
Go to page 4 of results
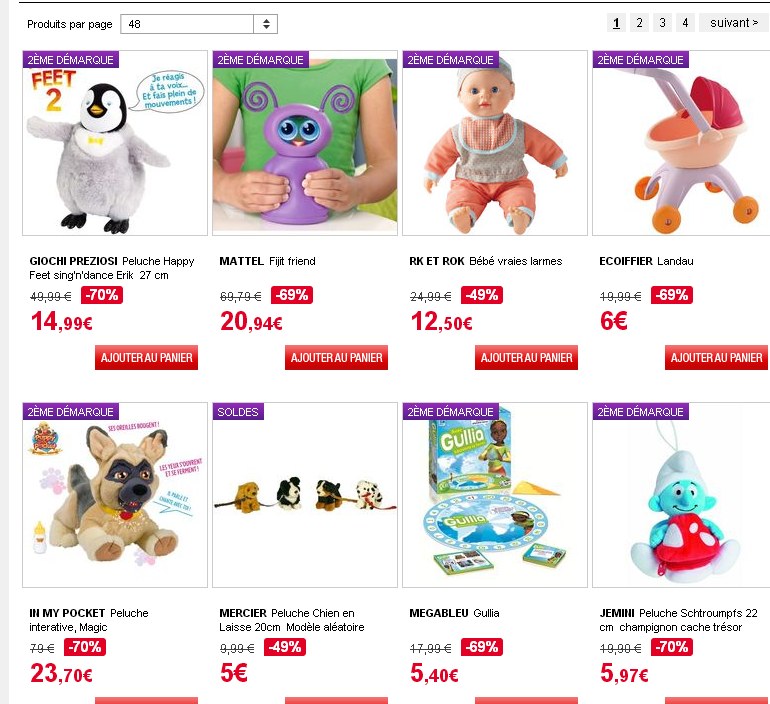click(685, 23)
